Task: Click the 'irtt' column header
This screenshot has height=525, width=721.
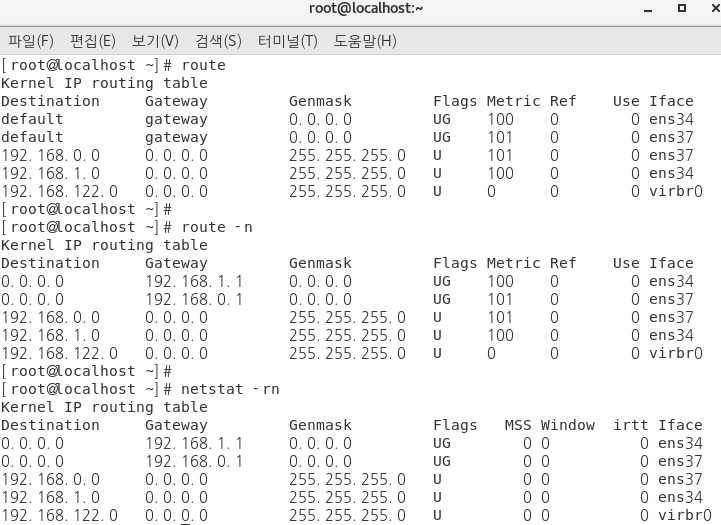Action: 630,425
